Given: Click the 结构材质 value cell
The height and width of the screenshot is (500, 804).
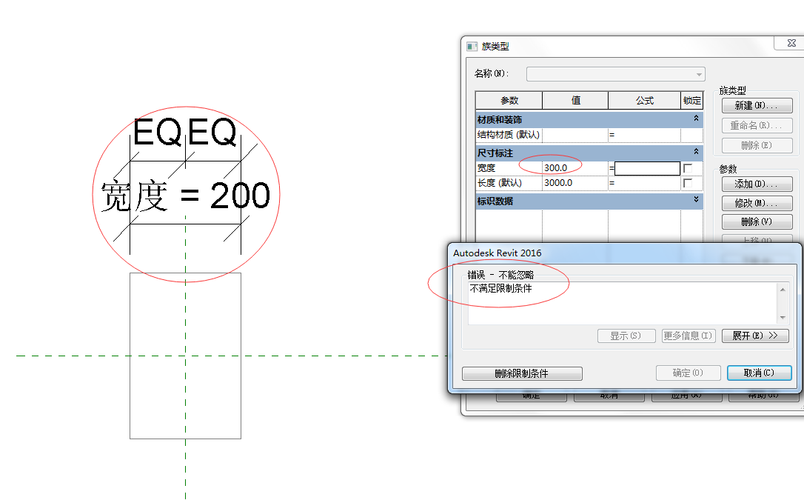Looking at the screenshot, I should click(575, 135).
